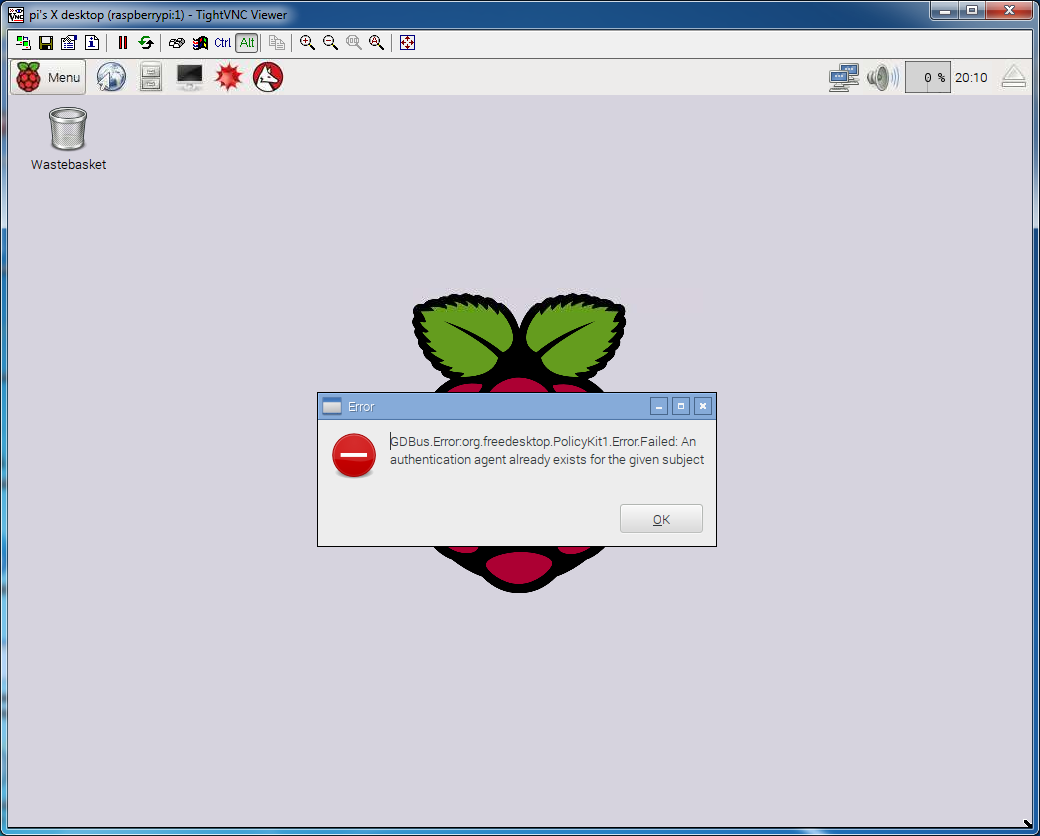Switch to Full Screen mode icon
Screen dimensions: 1040x836
coord(407,43)
